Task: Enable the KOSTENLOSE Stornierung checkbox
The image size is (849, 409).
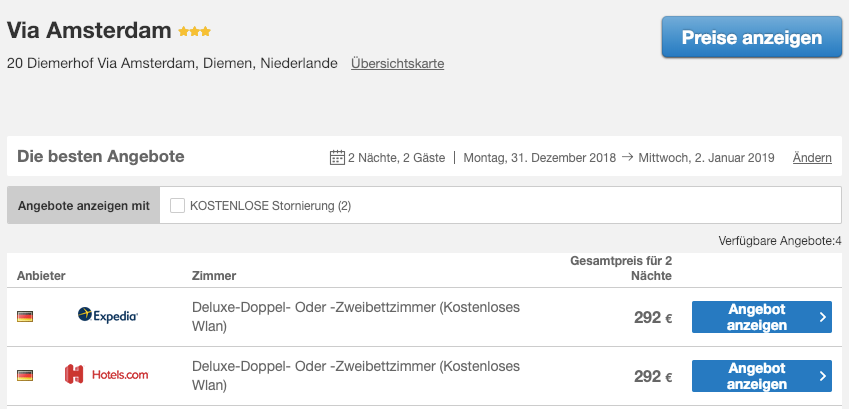Action: pos(178,206)
